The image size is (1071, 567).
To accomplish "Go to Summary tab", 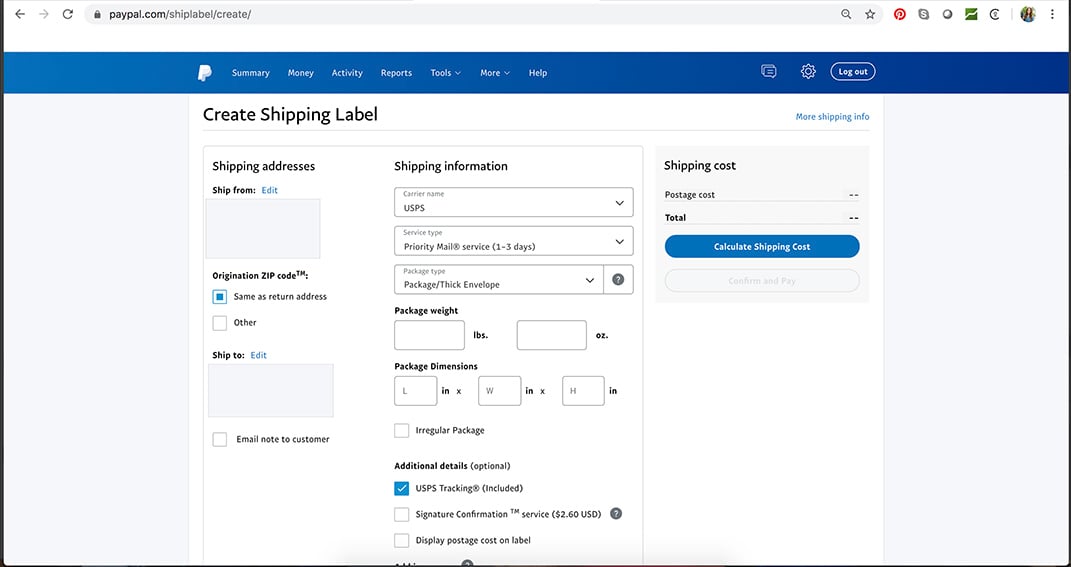I will (251, 72).
